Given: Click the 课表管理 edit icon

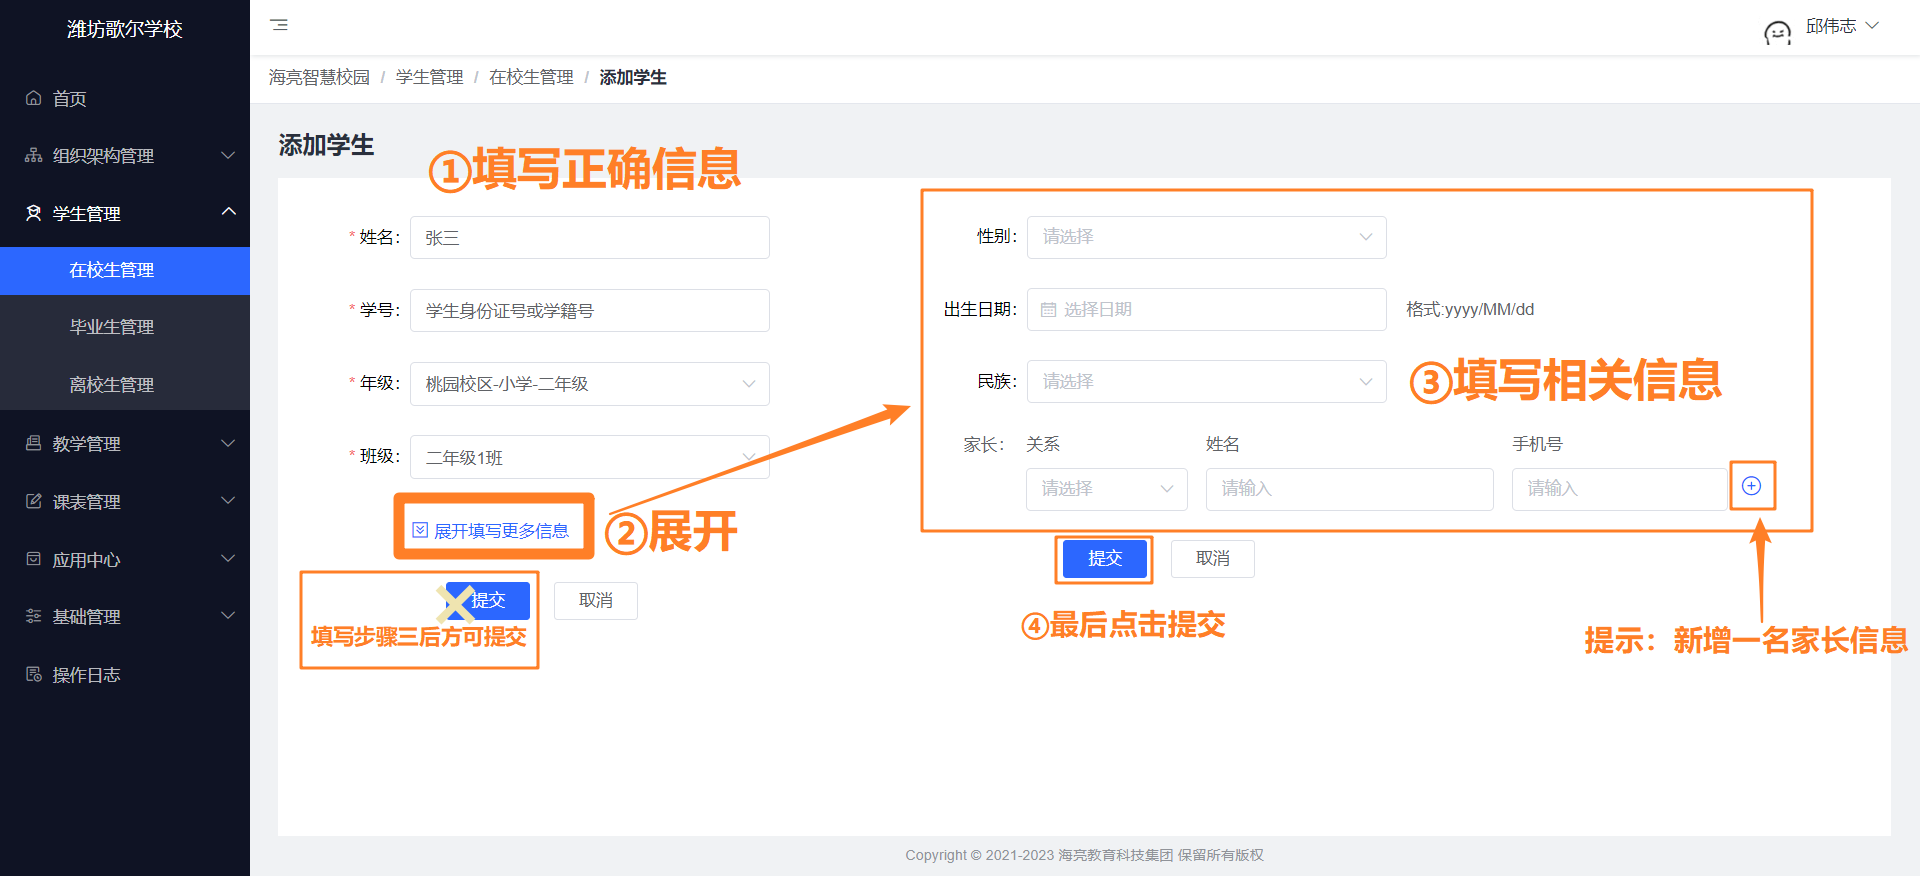Looking at the screenshot, I should pos(34,501).
